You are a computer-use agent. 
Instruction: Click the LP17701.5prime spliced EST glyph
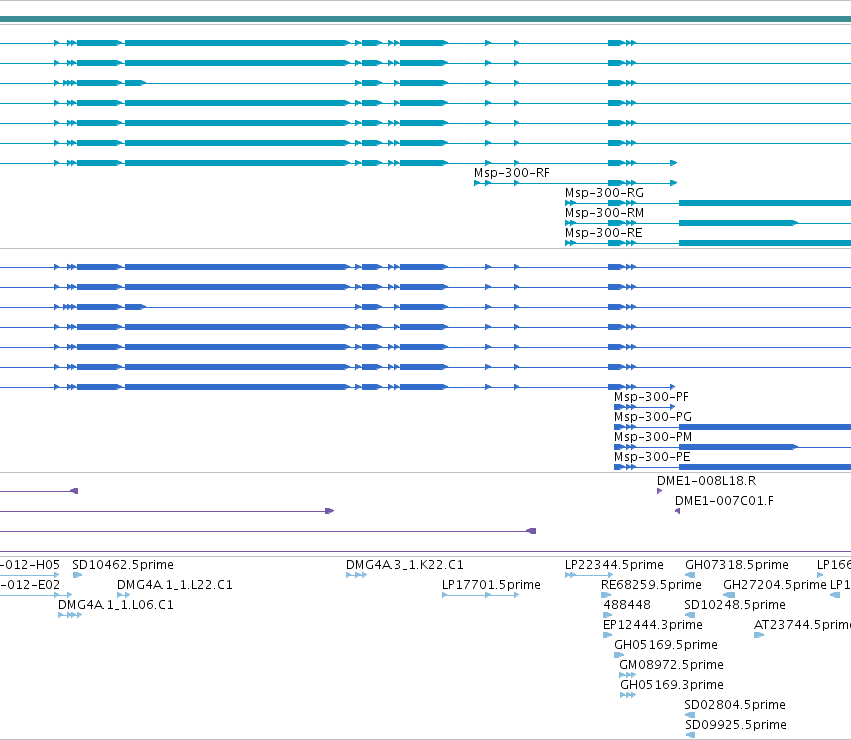[x=480, y=595]
